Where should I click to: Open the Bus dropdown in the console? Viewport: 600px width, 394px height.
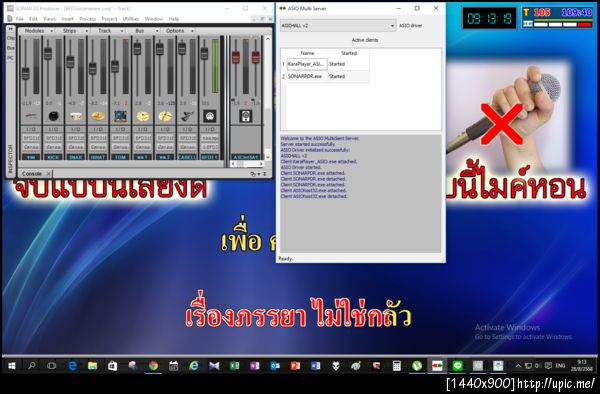pos(142,31)
